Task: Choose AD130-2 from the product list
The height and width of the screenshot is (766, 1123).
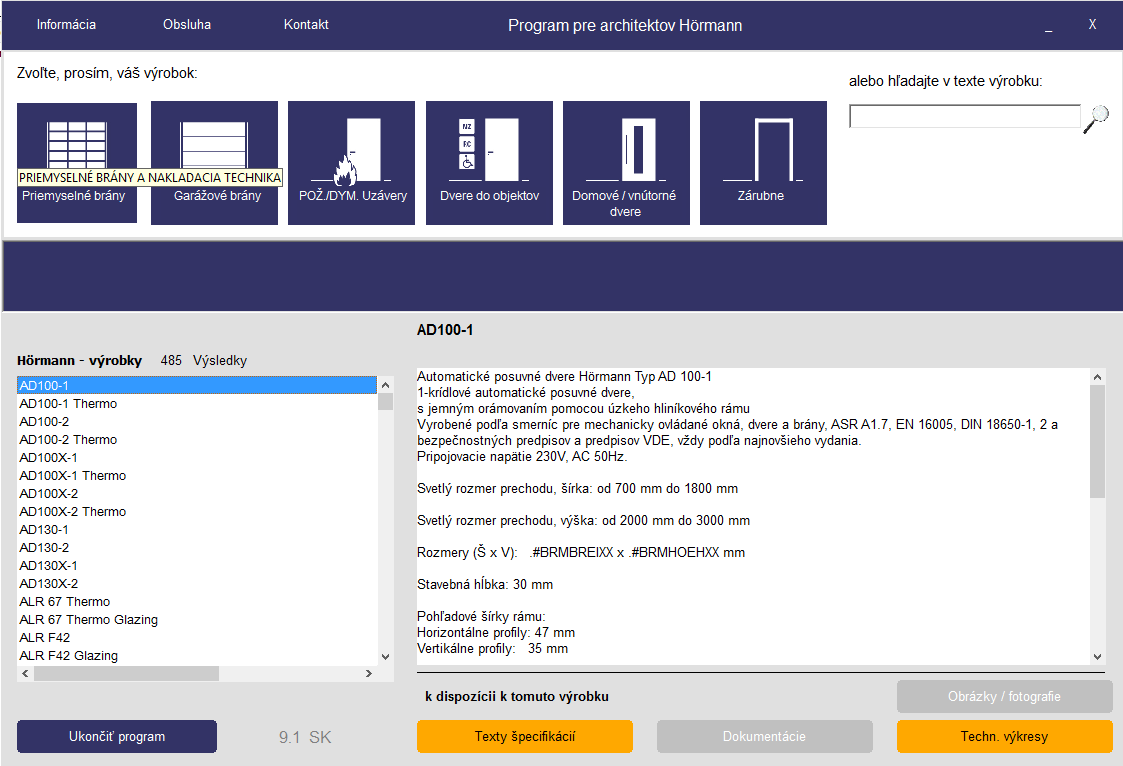Action: click(45, 548)
